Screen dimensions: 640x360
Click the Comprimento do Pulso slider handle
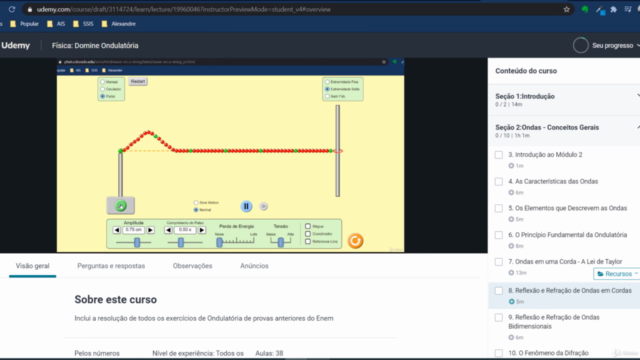181,242
